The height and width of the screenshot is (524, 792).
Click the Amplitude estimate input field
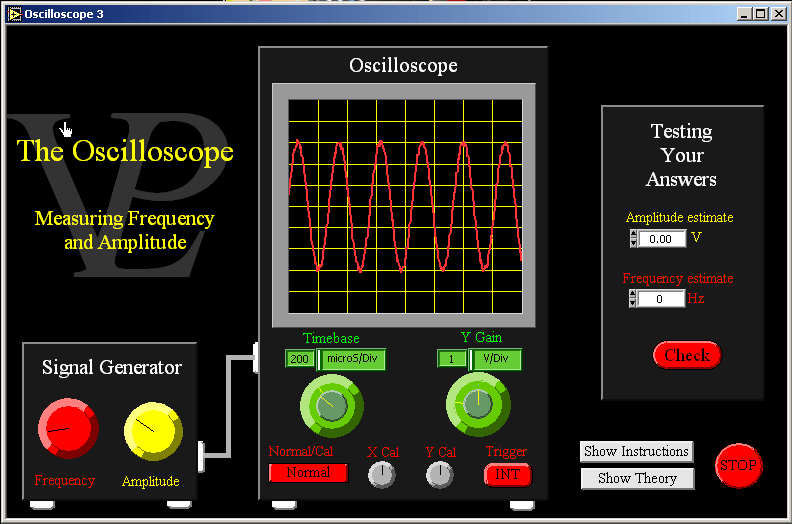662,239
